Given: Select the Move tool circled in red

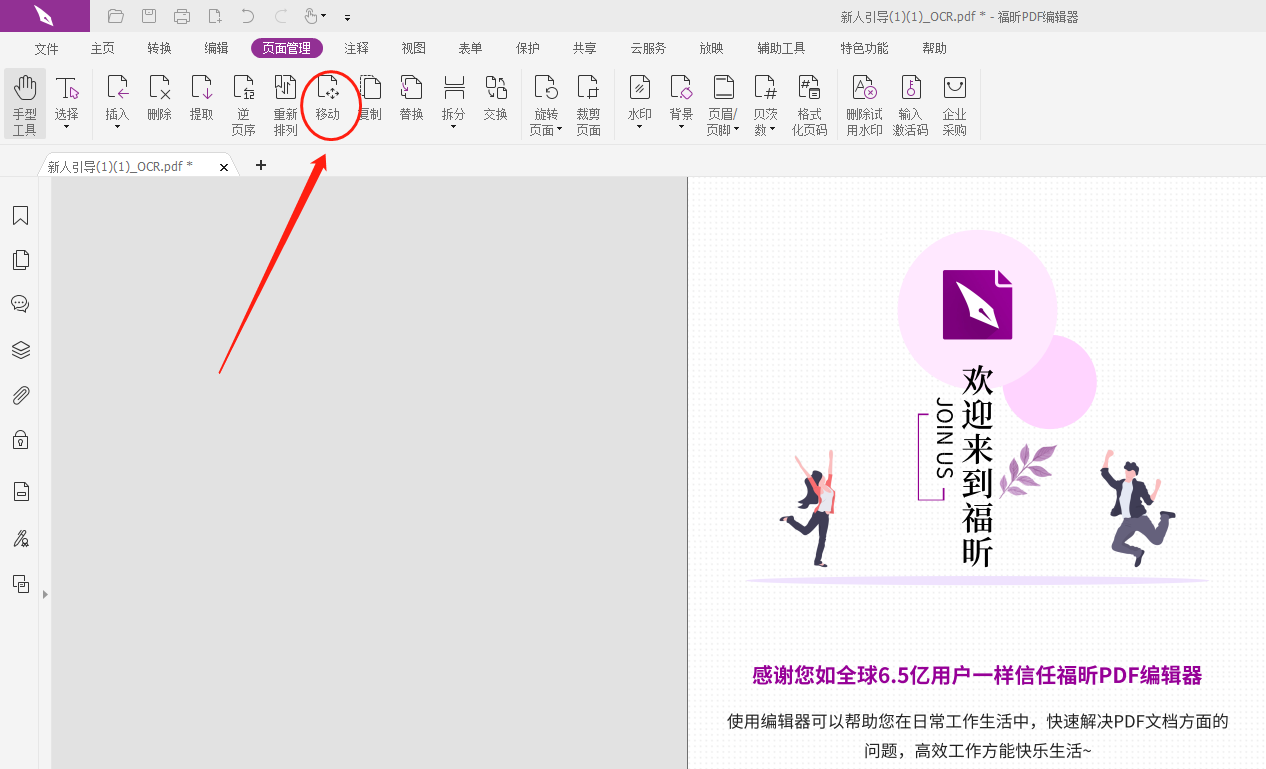Looking at the screenshot, I should tap(330, 103).
